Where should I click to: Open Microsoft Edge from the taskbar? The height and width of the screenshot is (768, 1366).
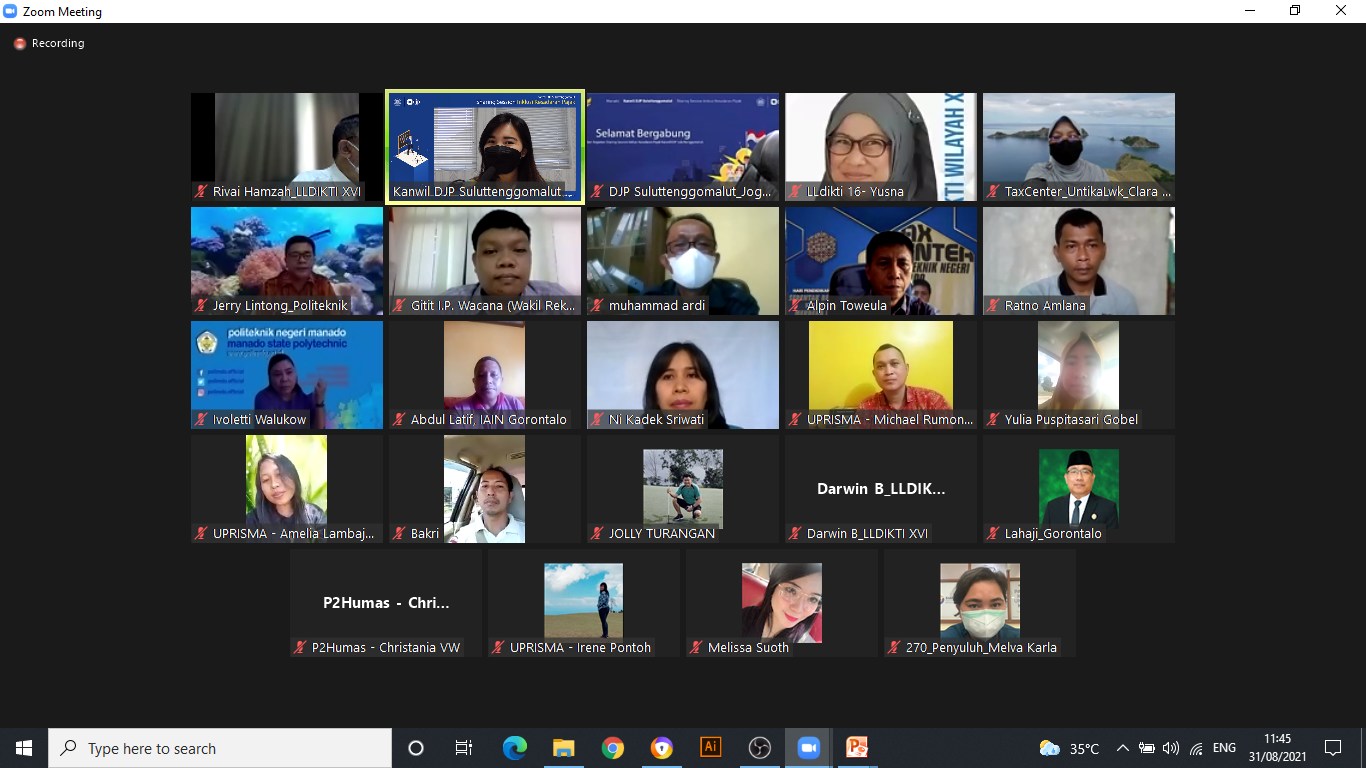(515, 748)
